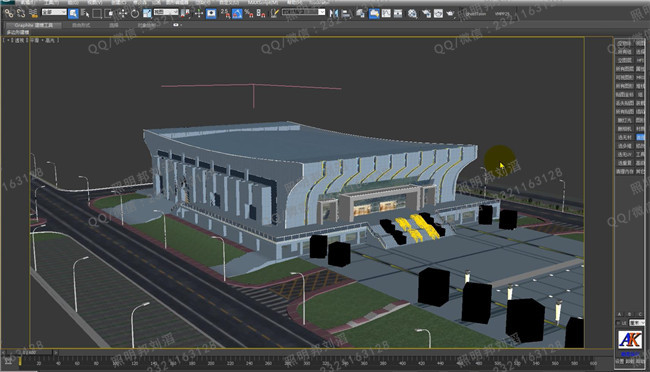Open the Curve Editor
This screenshot has height=372, width=650.
(x=386, y=14)
